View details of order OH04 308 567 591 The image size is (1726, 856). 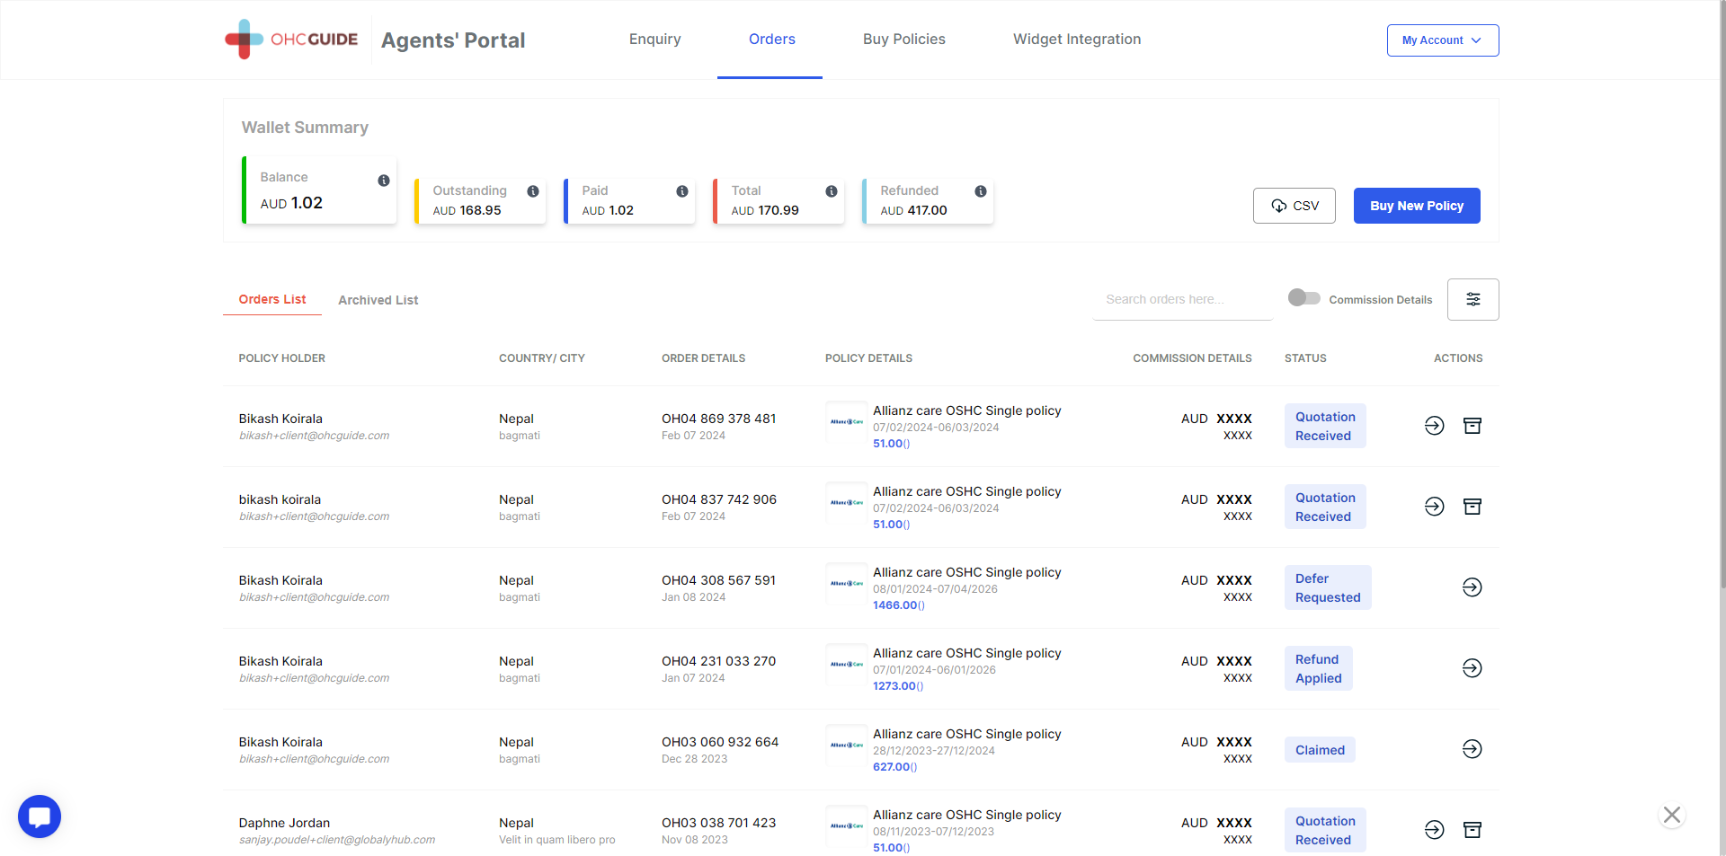(1472, 587)
